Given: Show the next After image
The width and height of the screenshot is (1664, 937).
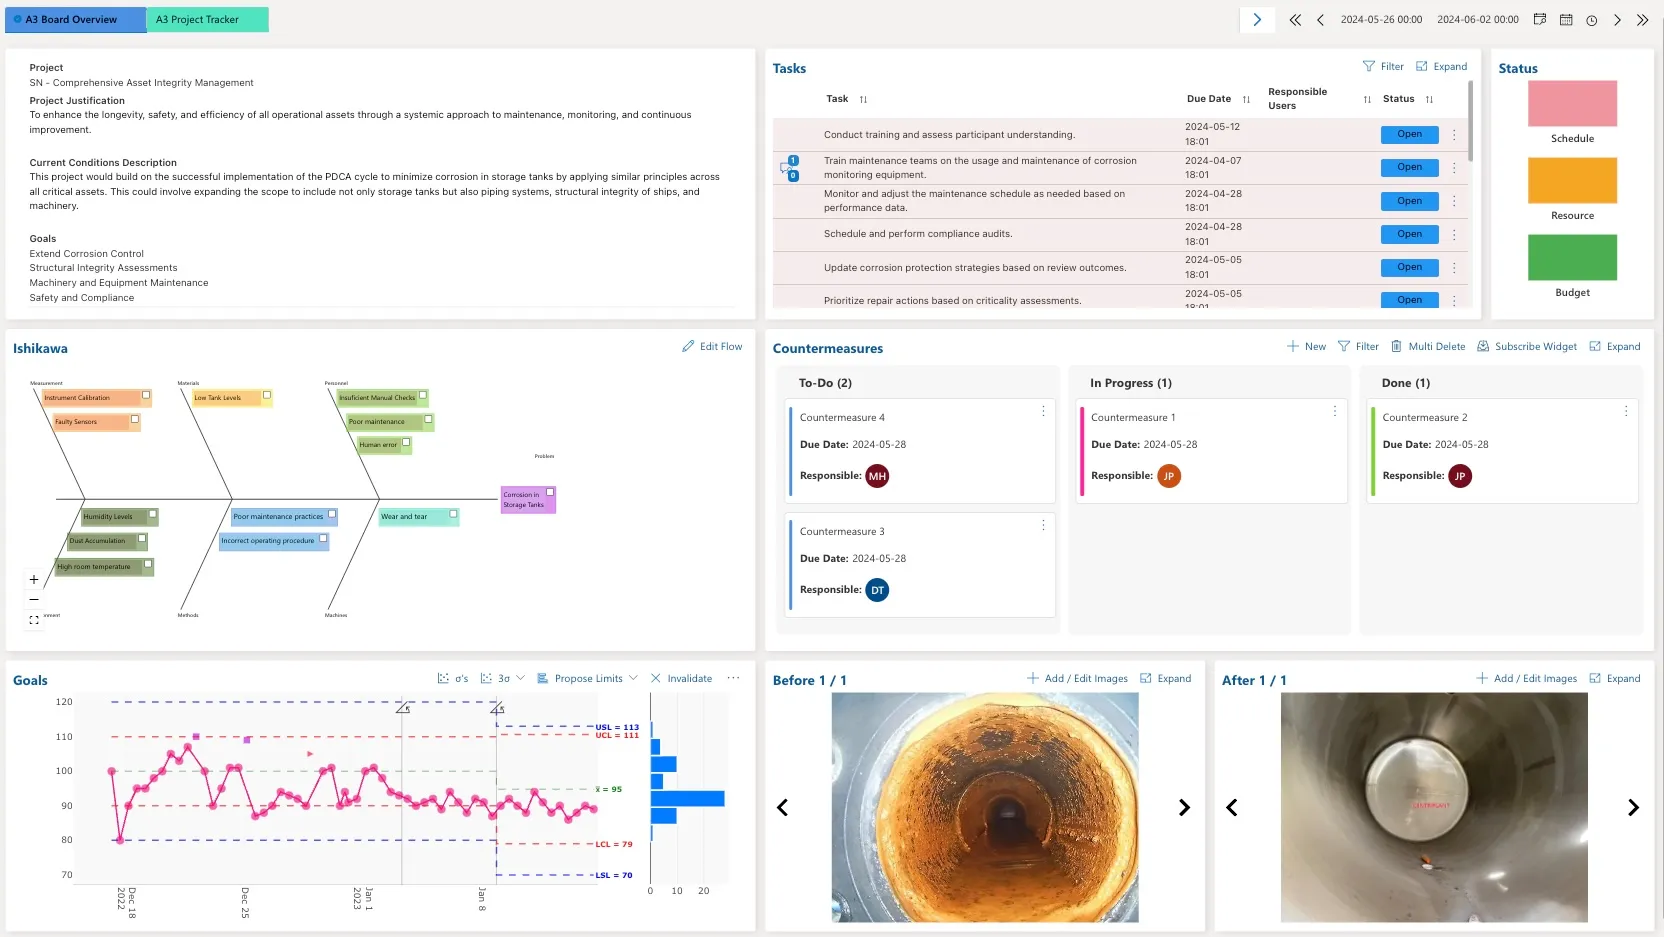Looking at the screenshot, I should (1633, 807).
